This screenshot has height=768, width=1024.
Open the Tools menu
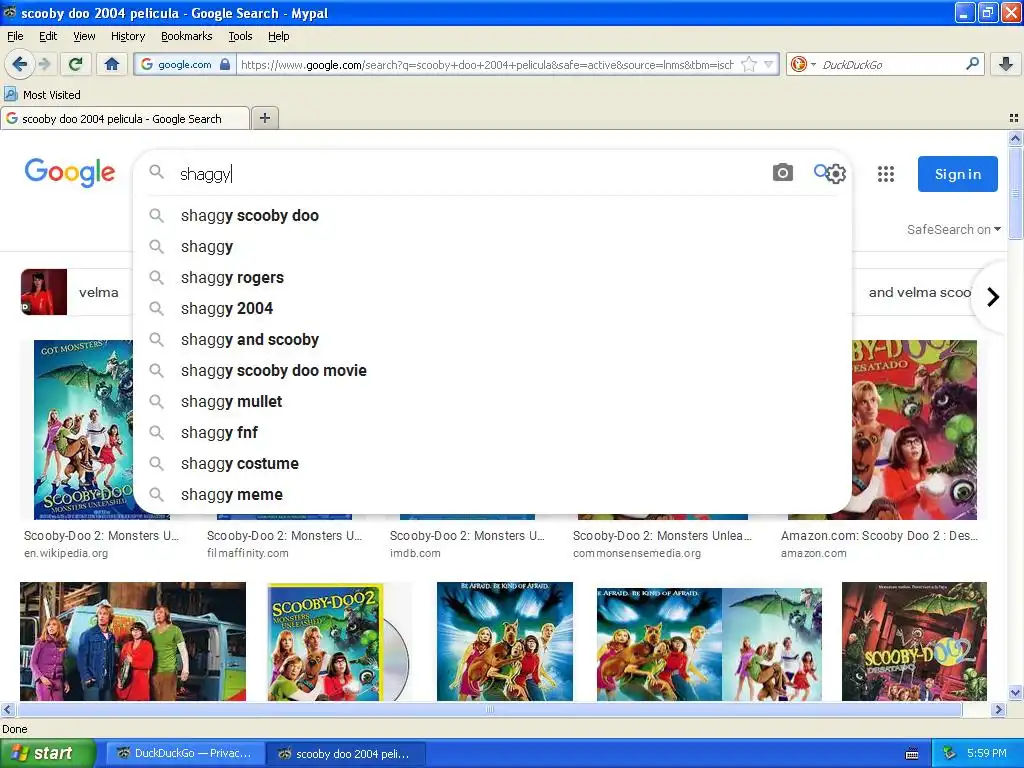[x=240, y=36]
